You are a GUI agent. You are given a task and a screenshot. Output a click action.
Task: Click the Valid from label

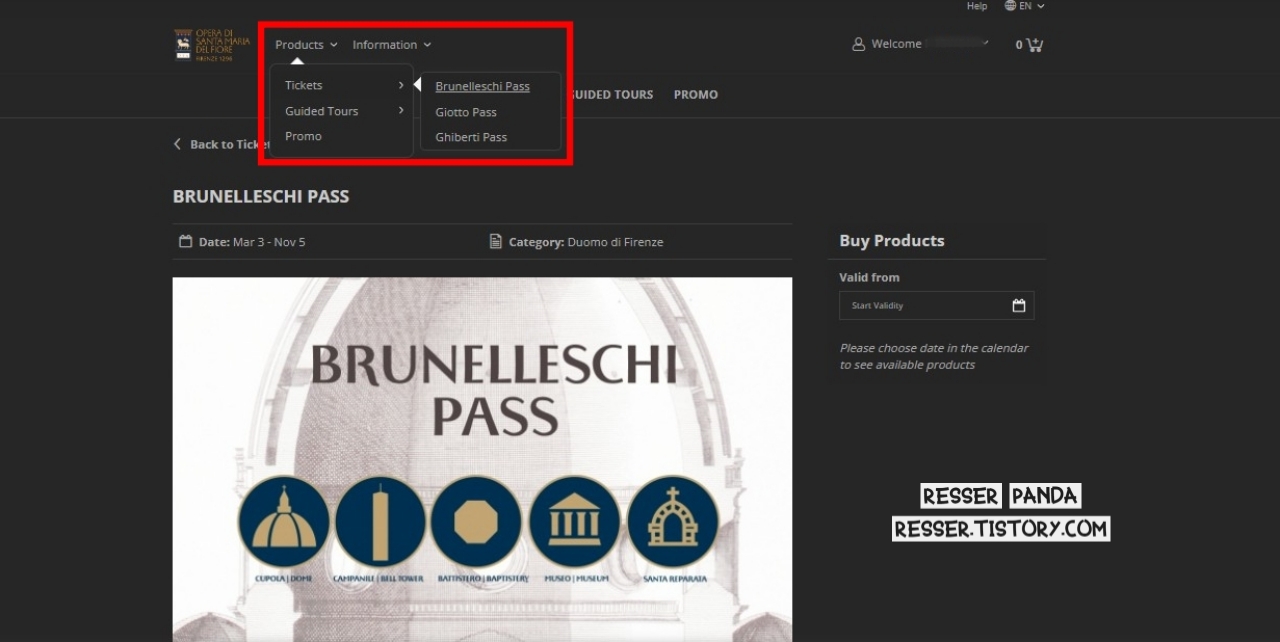coord(869,278)
